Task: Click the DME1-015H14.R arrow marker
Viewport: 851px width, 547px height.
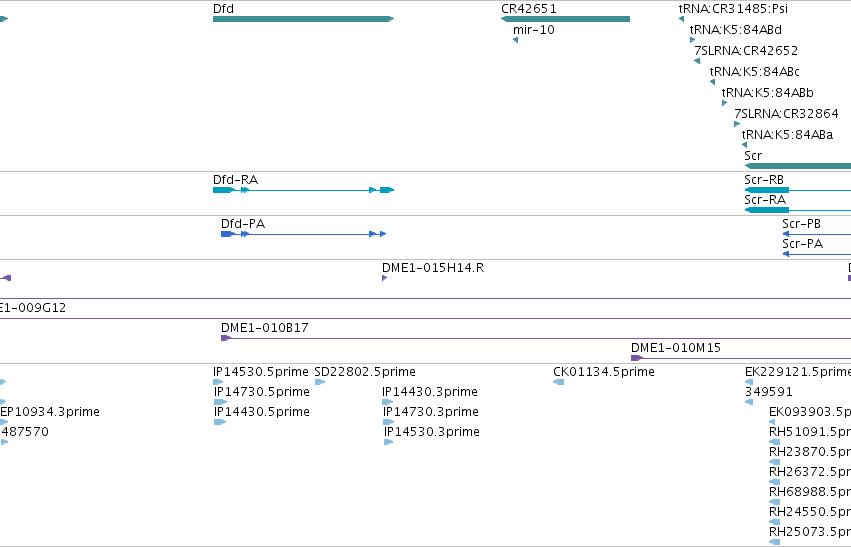Action: click(385, 278)
